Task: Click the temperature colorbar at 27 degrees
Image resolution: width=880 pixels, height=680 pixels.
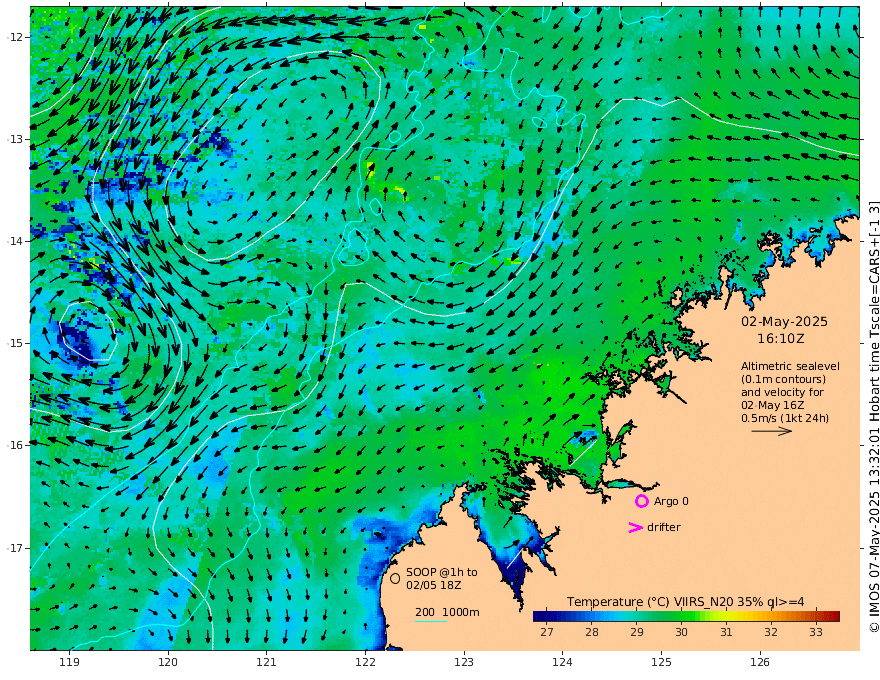Action: coord(546,616)
